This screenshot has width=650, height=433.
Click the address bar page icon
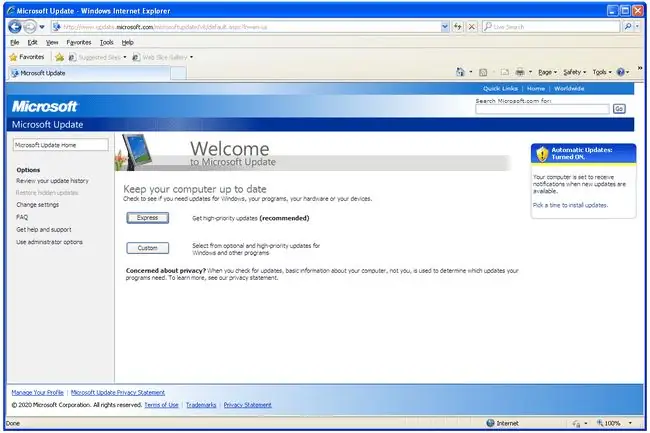tap(56, 27)
